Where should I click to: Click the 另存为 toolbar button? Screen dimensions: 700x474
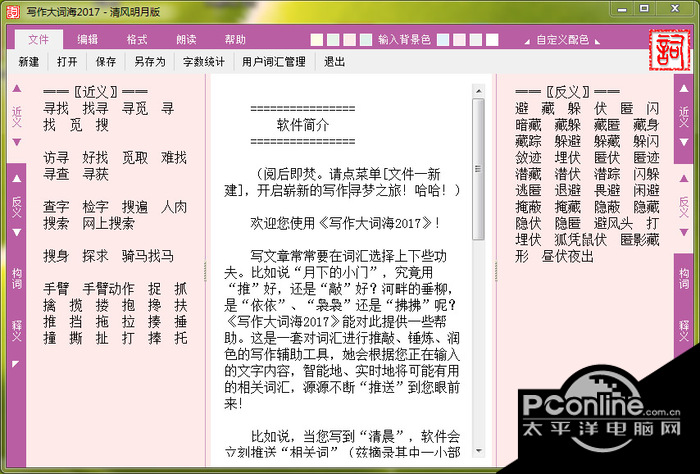[x=150, y=62]
